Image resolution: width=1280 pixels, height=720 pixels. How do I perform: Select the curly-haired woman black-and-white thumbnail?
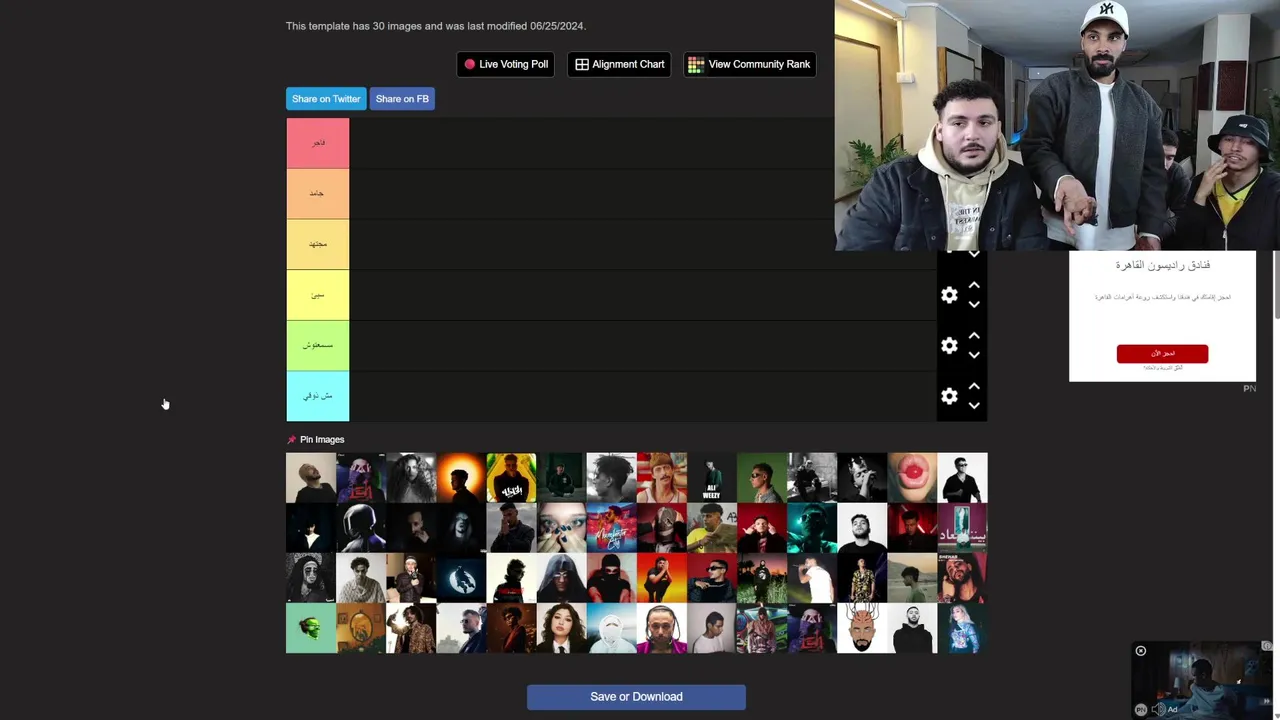[x=411, y=477]
